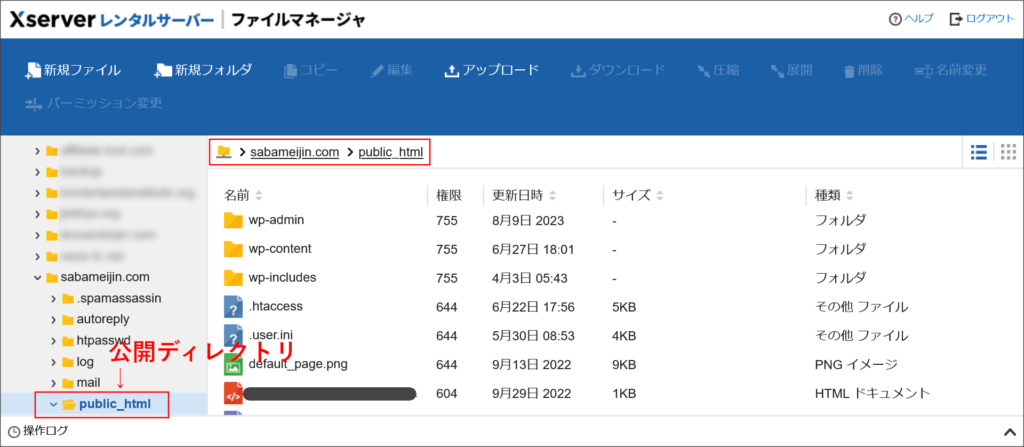Sort files by サイズ column
This screenshot has height=447, width=1024.
(x=637, y=195)
